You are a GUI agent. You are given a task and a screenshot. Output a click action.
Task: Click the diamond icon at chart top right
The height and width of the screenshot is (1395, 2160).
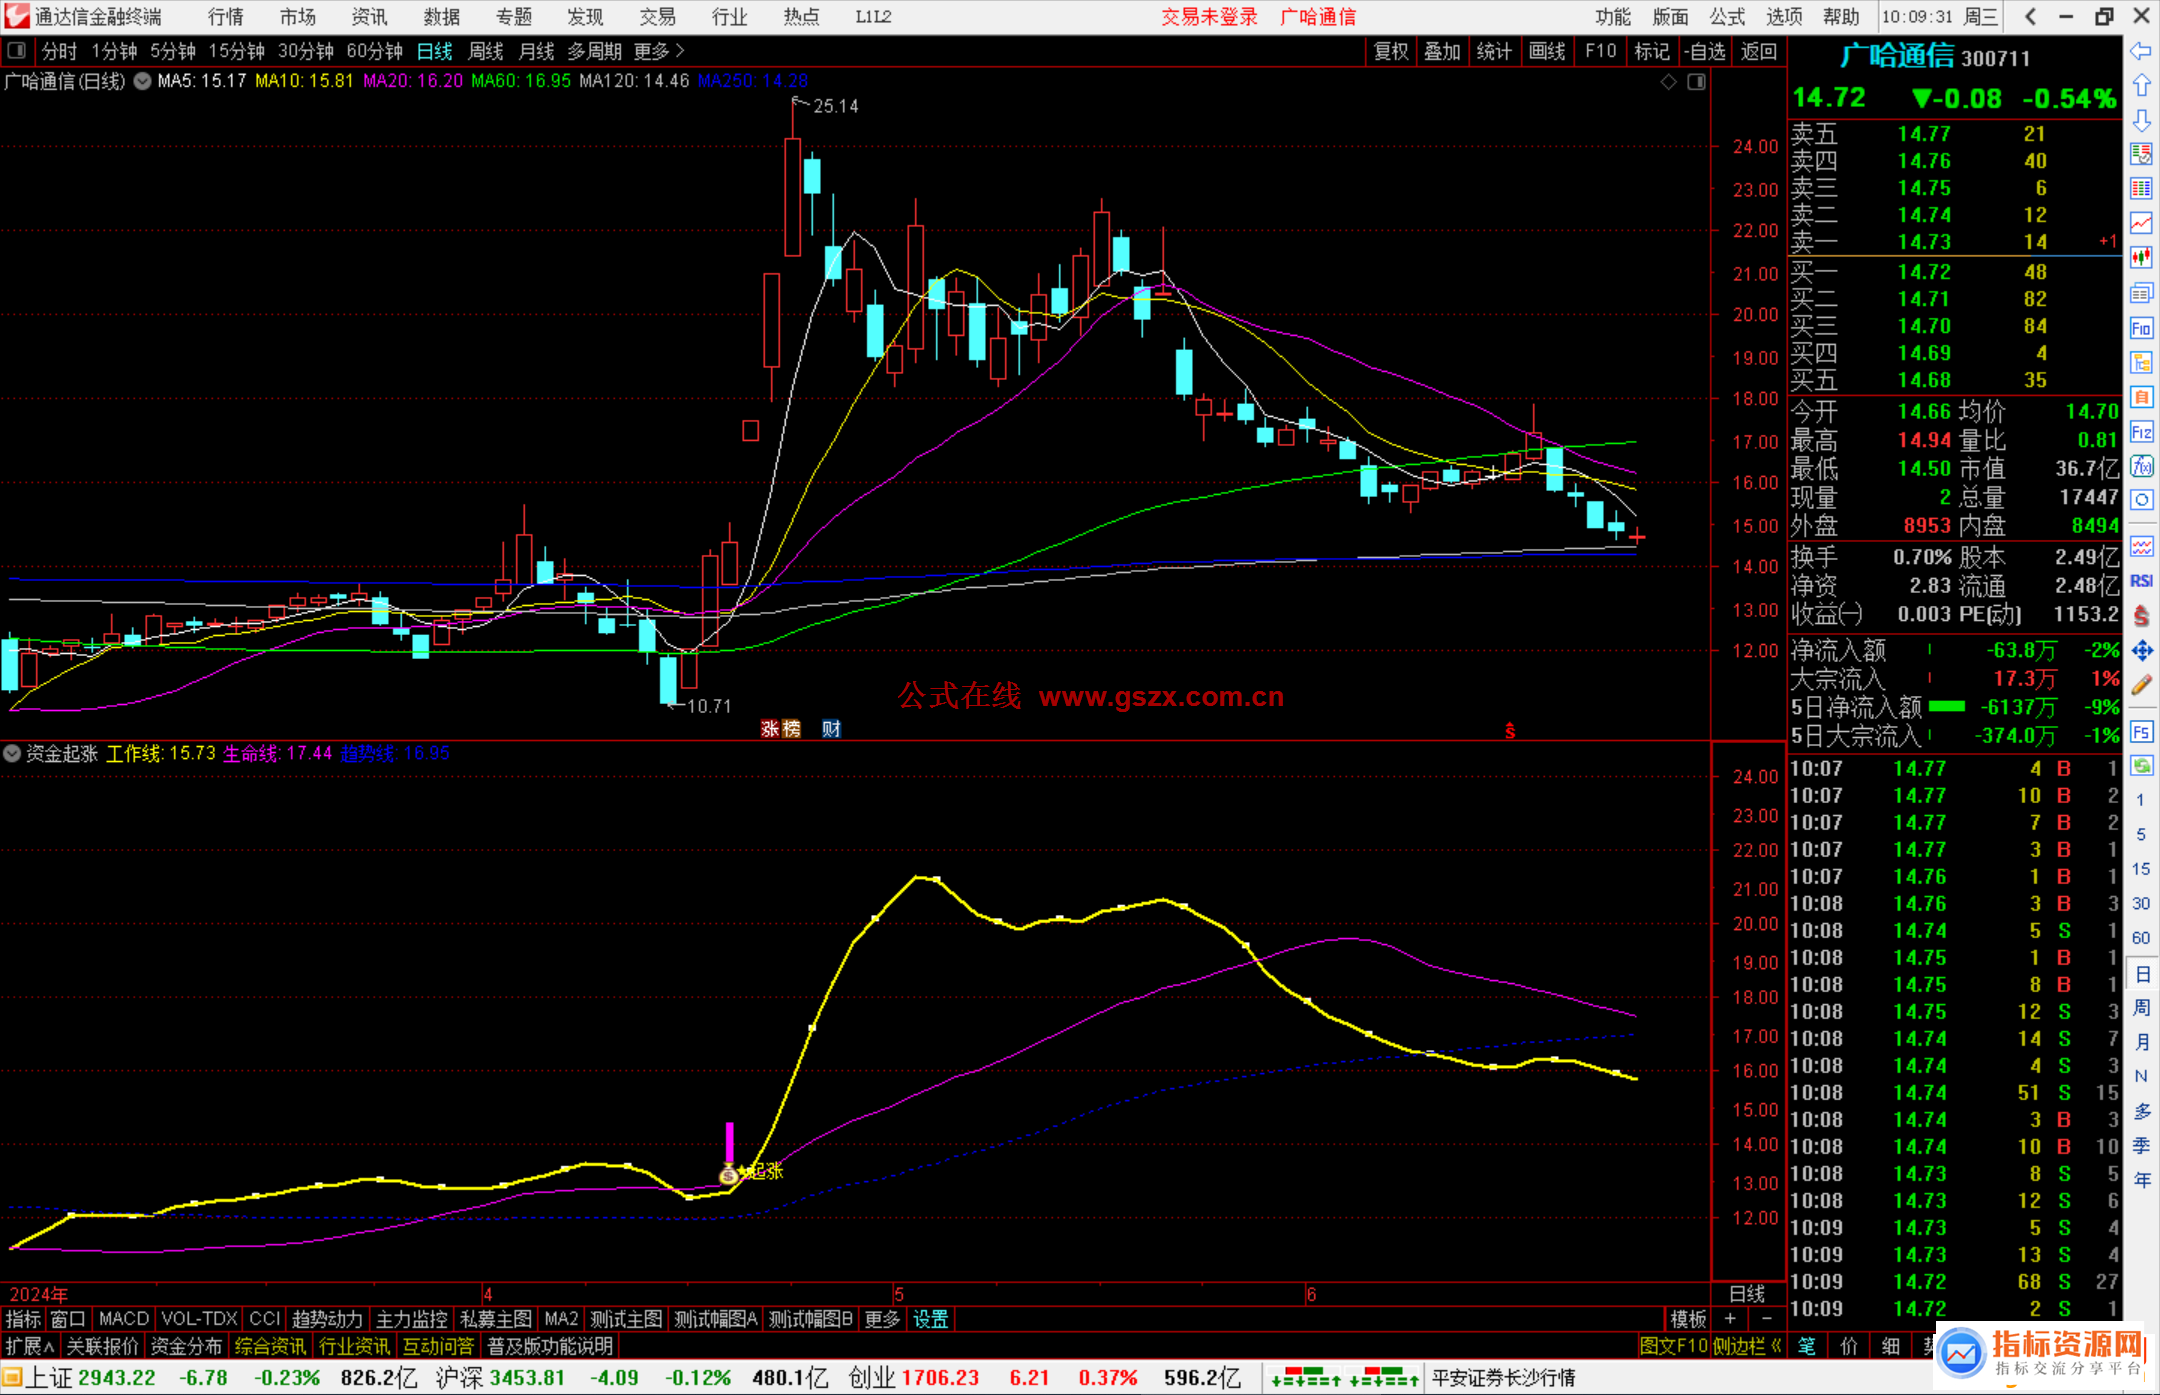[x=1668, y=82]
